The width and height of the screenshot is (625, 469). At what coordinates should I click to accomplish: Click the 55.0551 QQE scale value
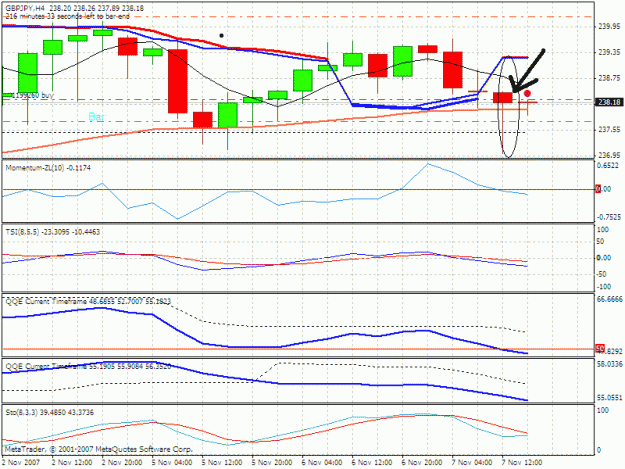coord(609,398)
